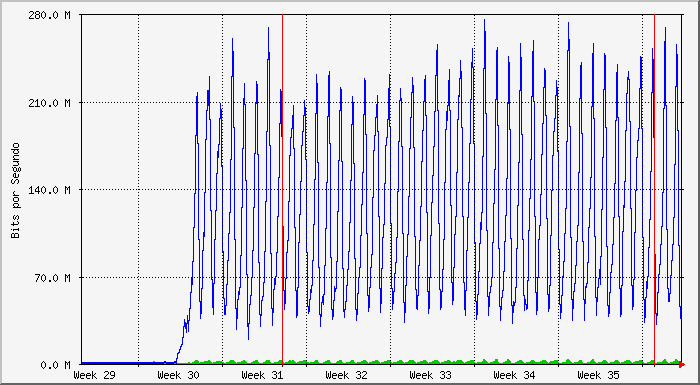Image resolution: width=700 pixels, height=385 pixels.
Task: Click the "Week 29" x-axis label
Action: [x=94, y=375]
